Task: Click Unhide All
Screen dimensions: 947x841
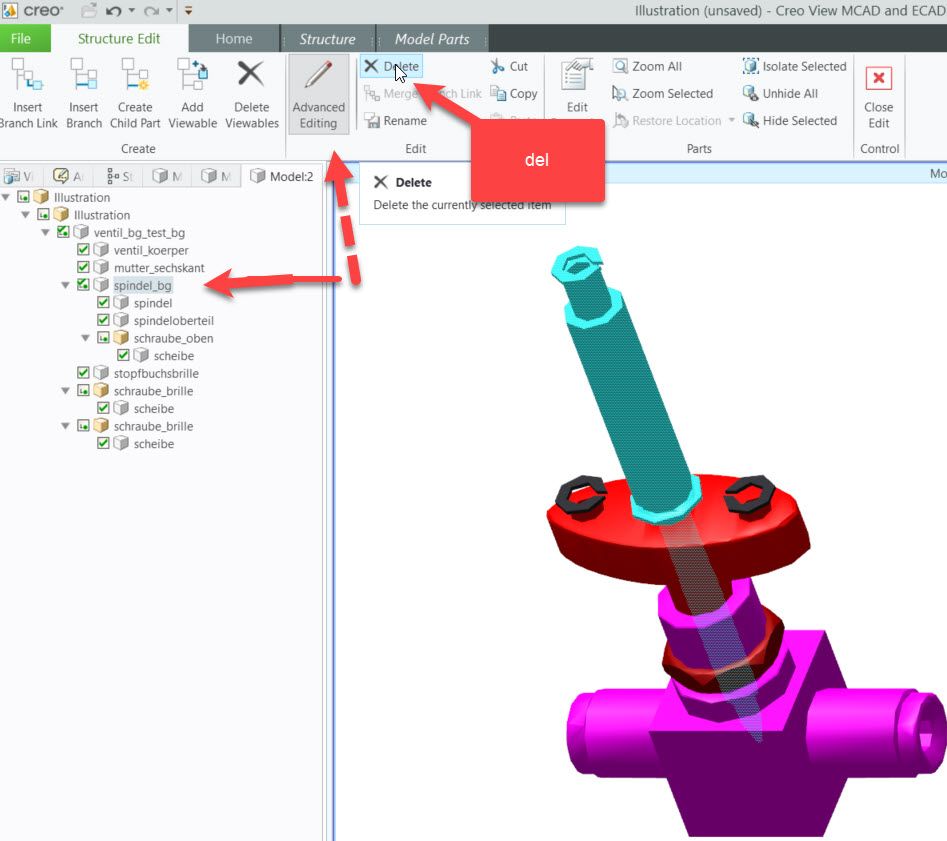Action: click(x=780, y=94)
